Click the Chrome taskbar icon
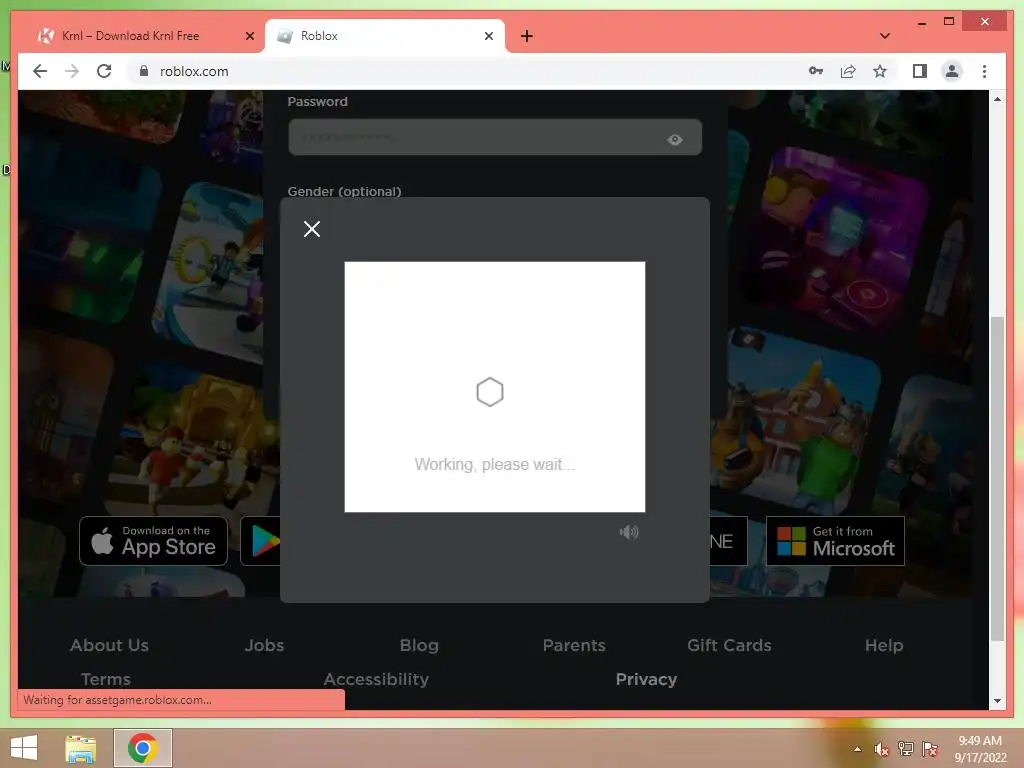The height and width of the screenshot is (768, 1024). click(142, 748)
